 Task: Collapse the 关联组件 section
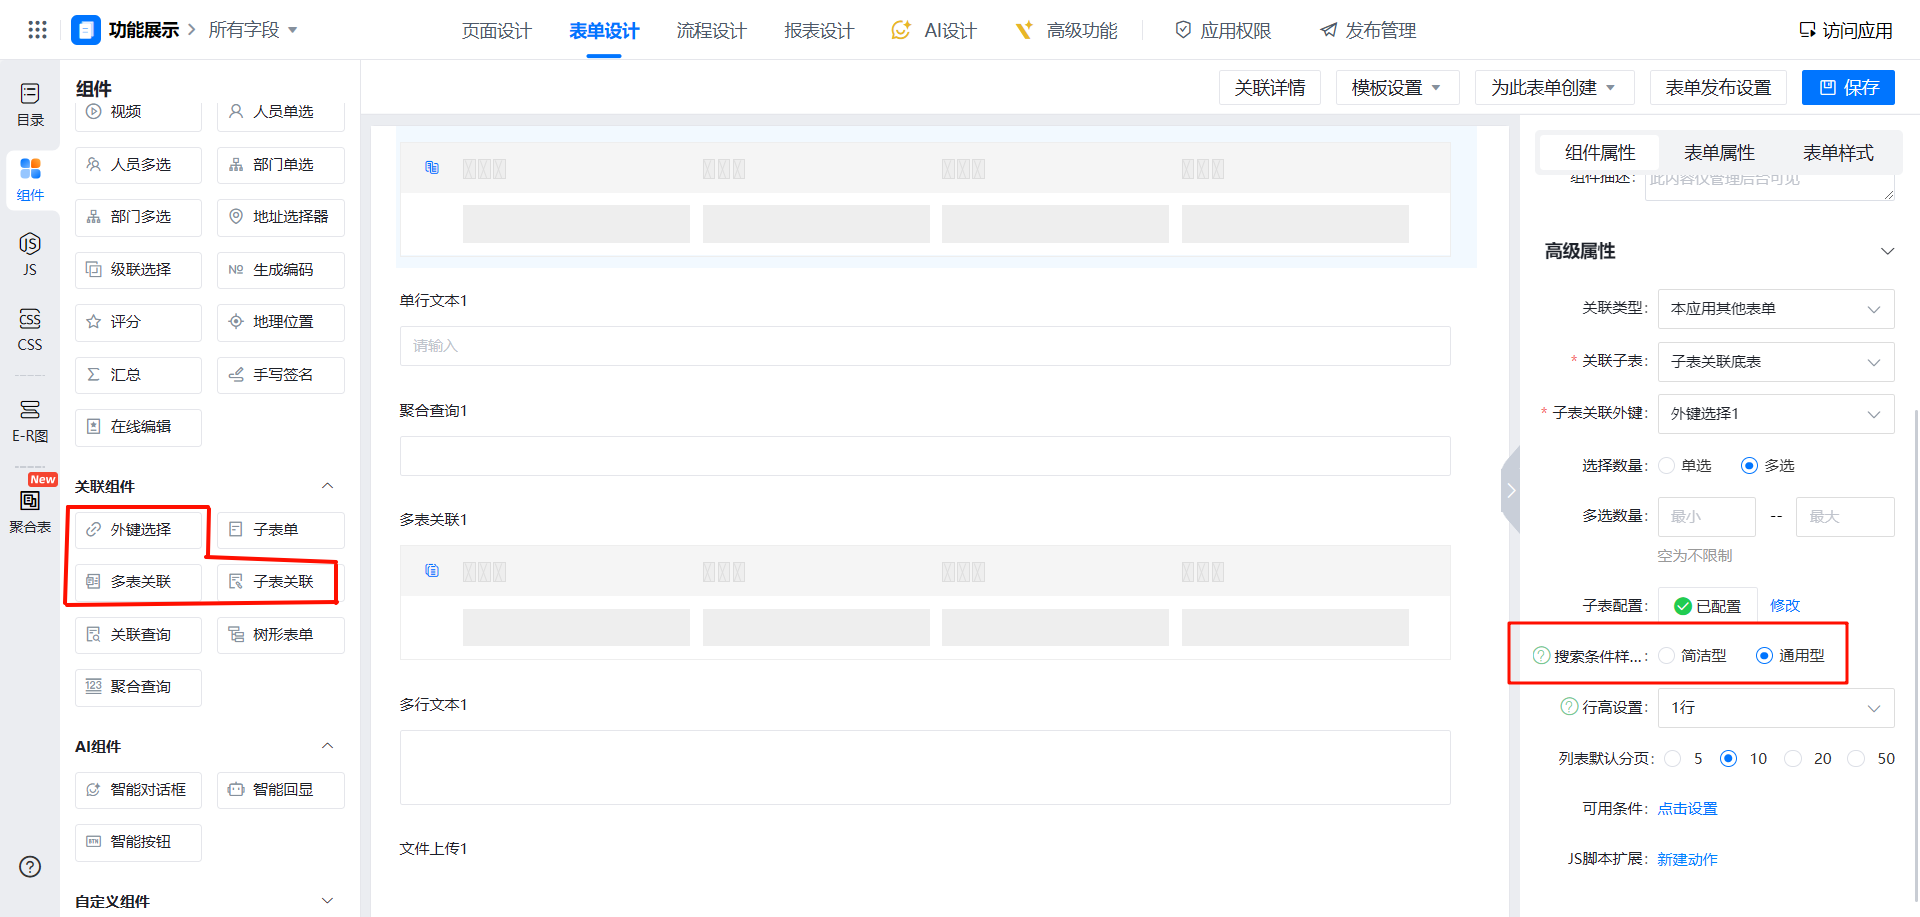coord(327,486)
